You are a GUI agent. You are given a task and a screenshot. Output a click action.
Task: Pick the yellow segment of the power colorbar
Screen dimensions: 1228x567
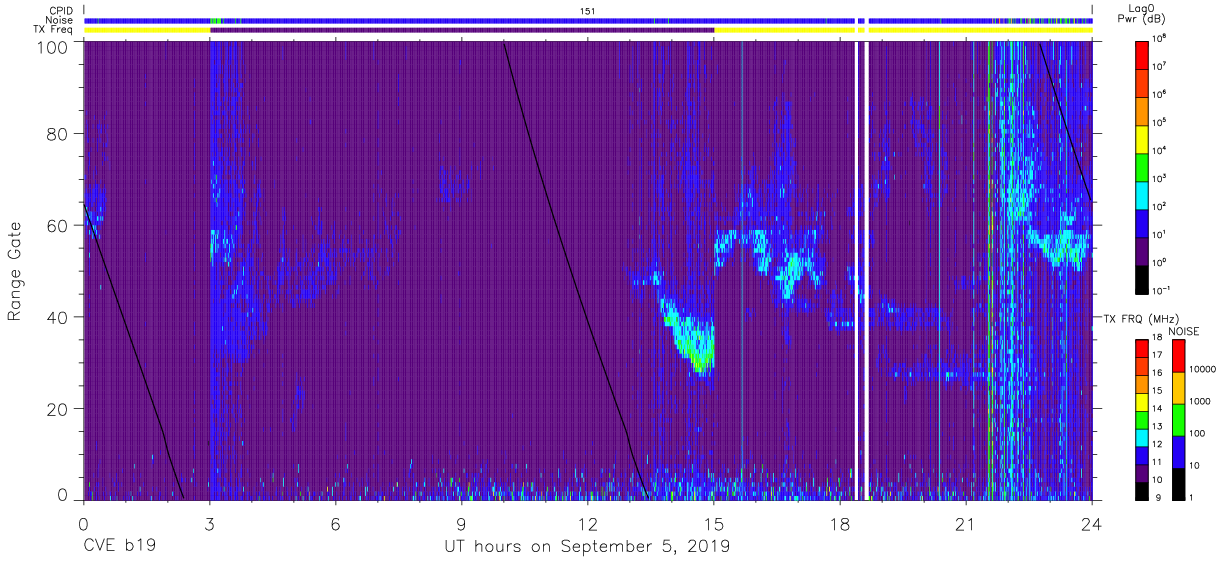(x=1144, y=140)
